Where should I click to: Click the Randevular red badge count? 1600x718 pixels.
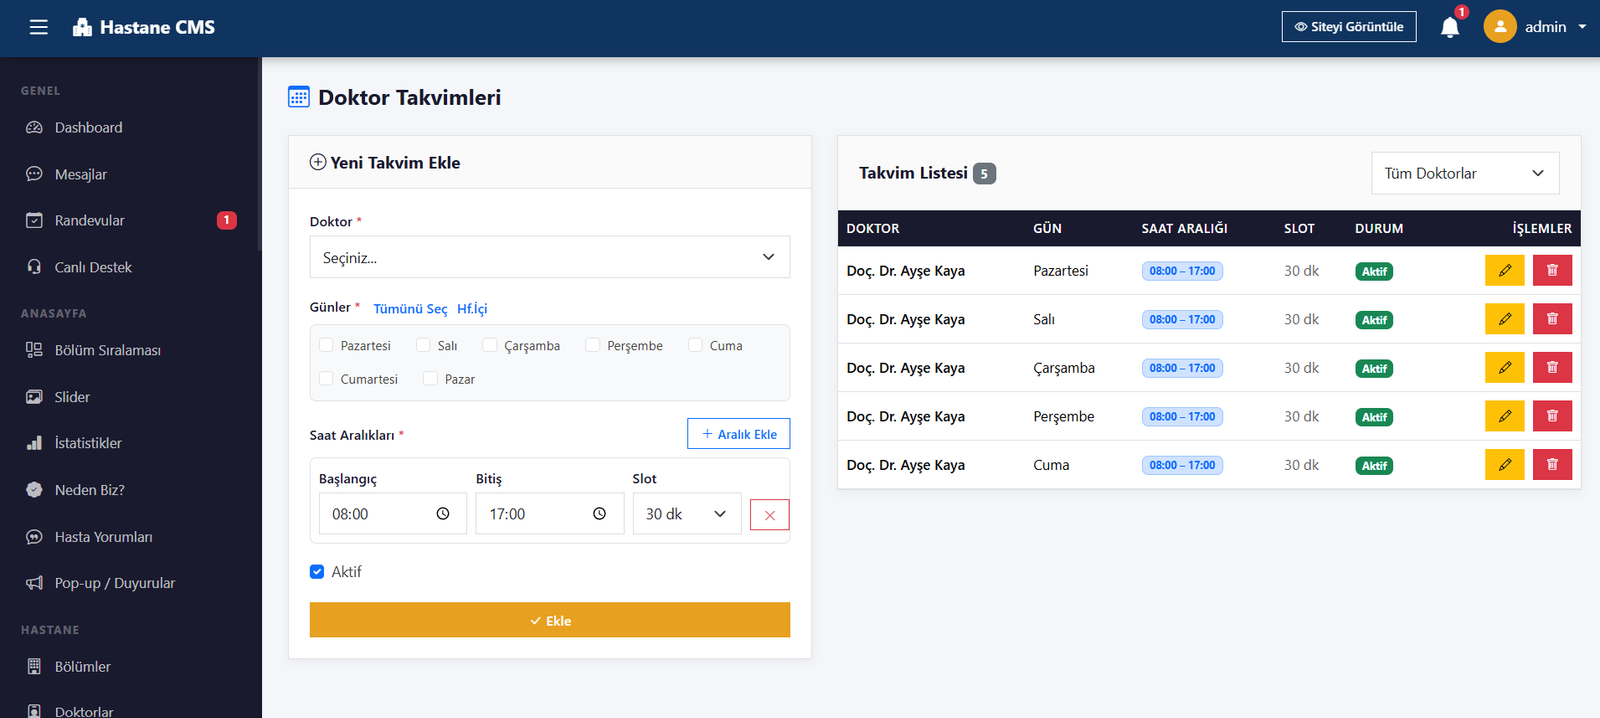[x=227, y=220]
